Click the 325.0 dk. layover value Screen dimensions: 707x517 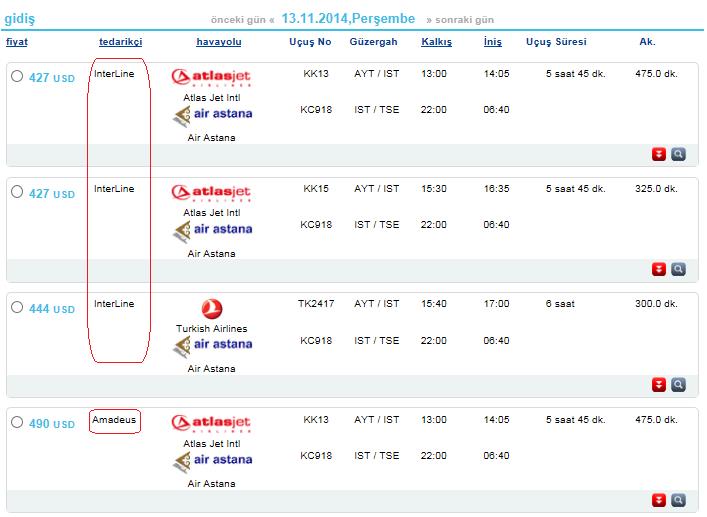(x=656, y=188)
